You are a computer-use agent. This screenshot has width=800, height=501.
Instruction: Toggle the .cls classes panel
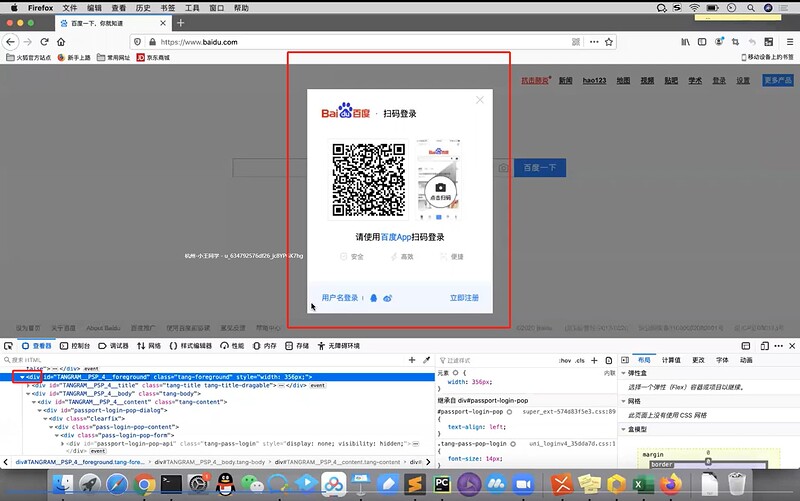(580, 360)
